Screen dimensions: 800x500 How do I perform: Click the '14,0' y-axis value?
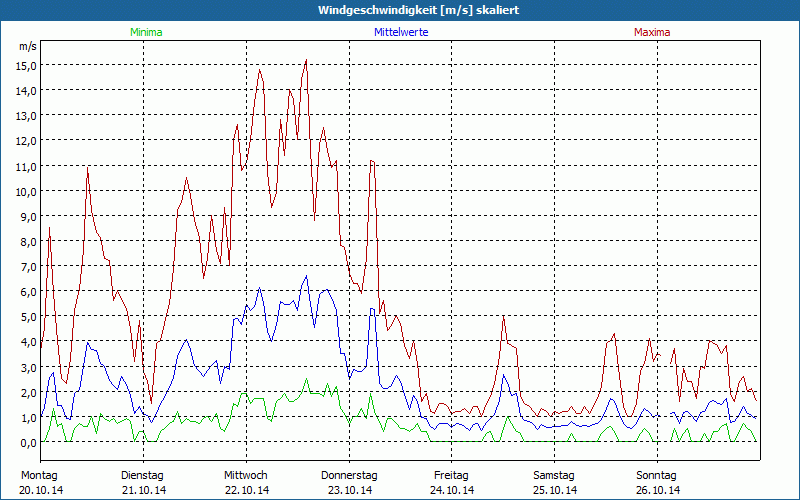click(x=28, y=91)
